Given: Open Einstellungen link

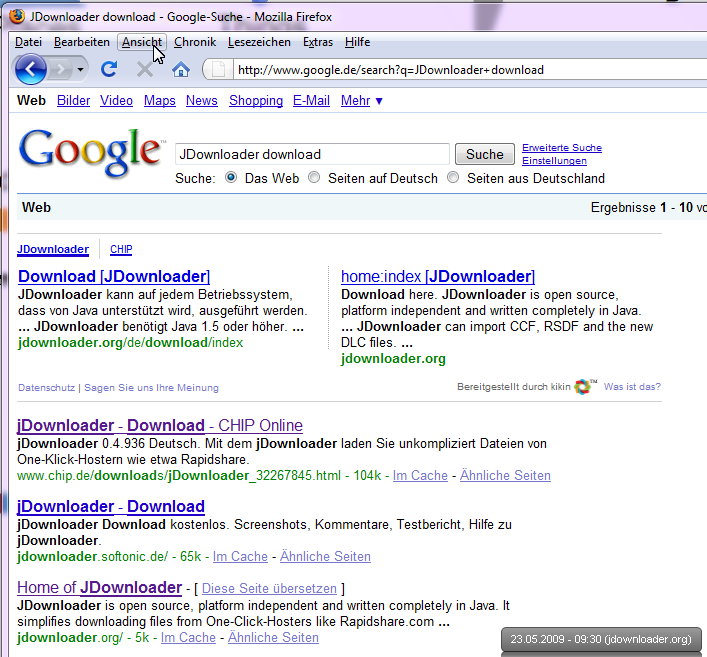Looking at the screenshot, I should (554, 161).
